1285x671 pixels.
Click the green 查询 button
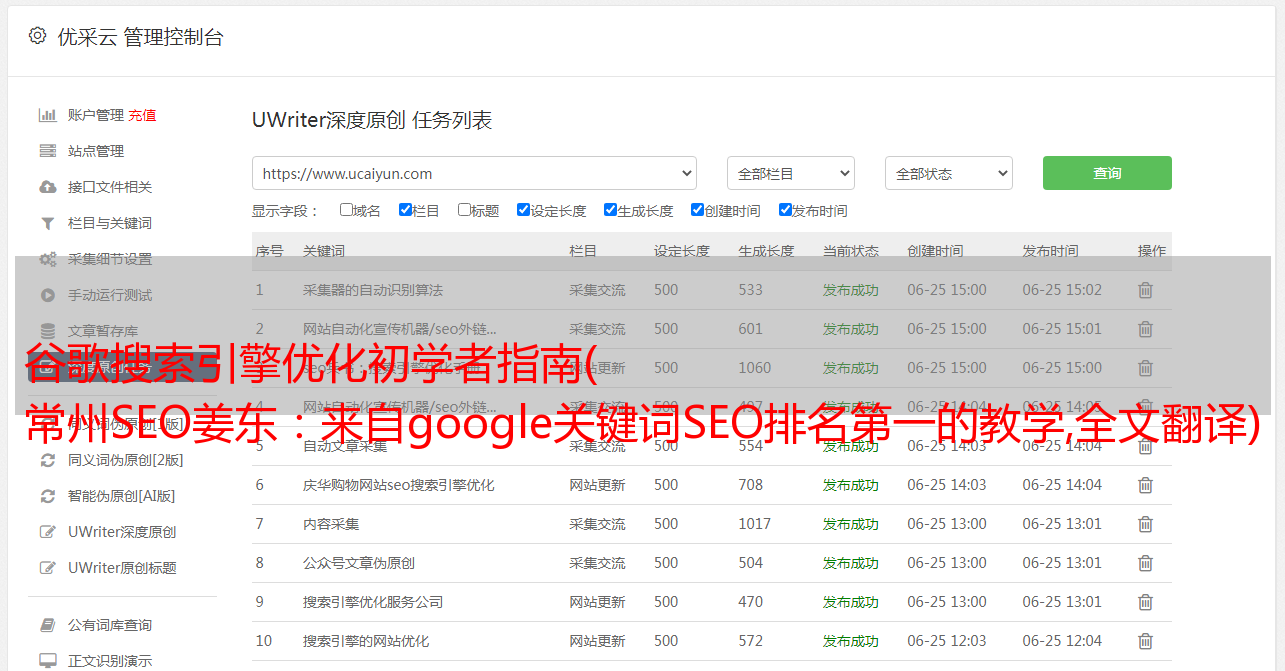(1107, 173)
